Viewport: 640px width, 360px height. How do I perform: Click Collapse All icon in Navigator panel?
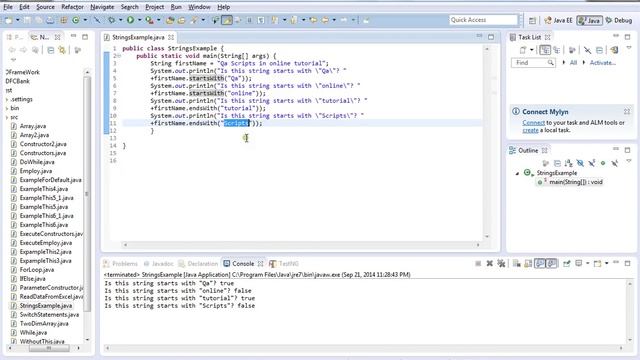click(x=51, y=50)
